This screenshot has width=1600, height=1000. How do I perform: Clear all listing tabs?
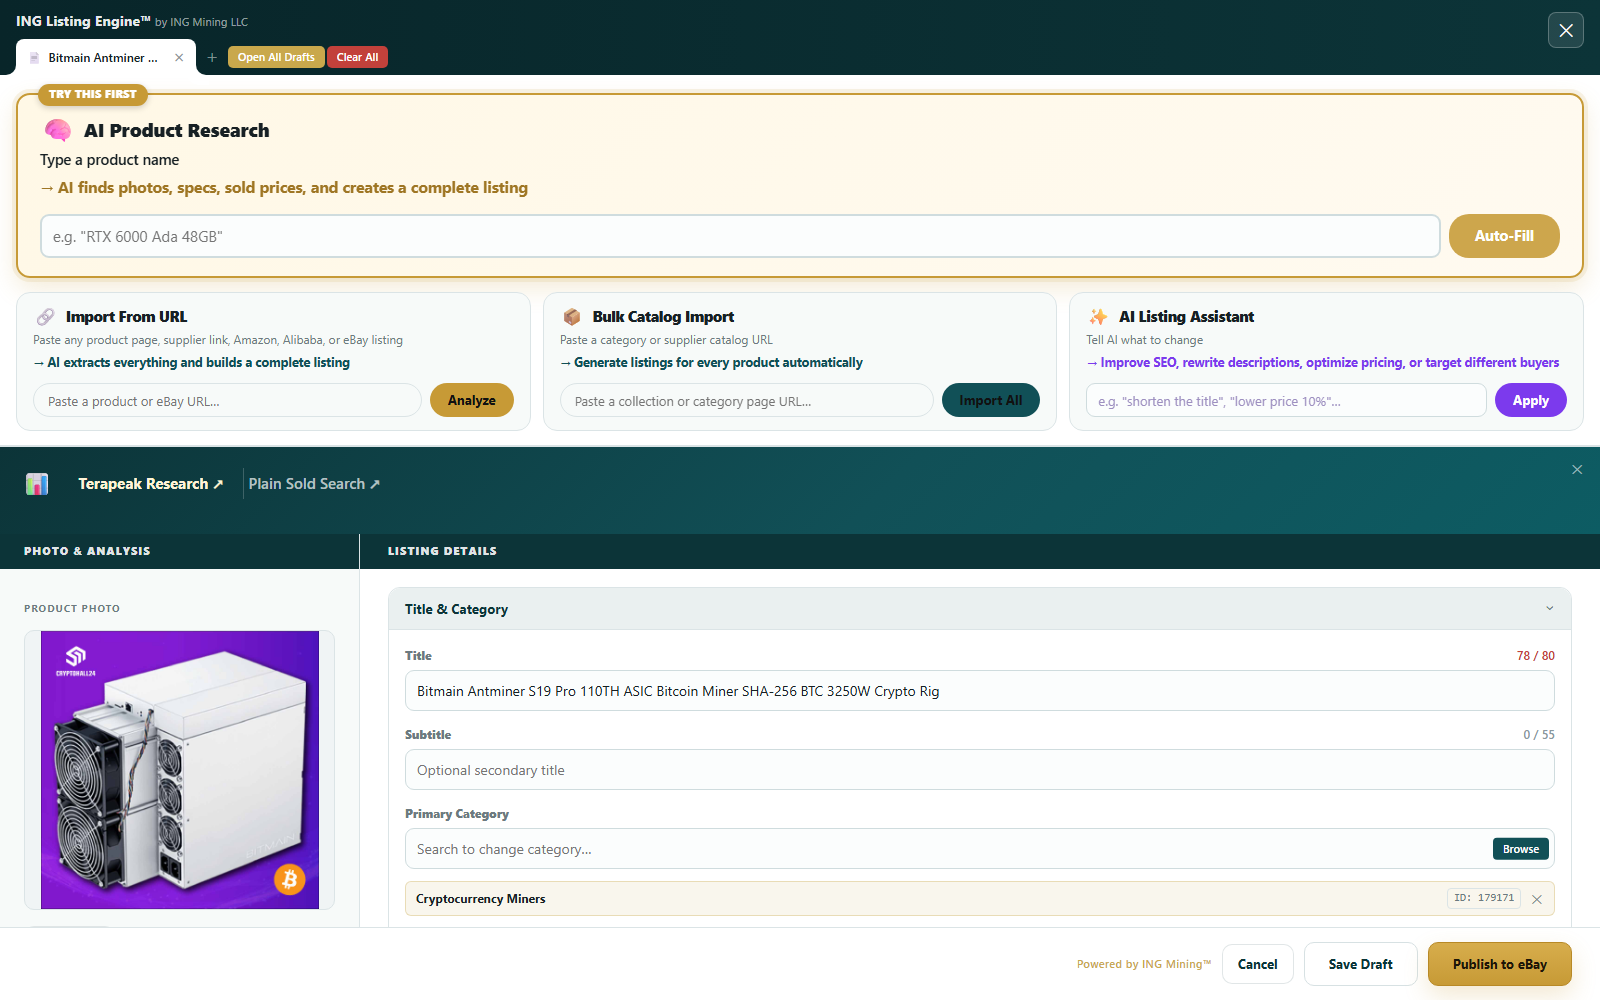[357, 57]
